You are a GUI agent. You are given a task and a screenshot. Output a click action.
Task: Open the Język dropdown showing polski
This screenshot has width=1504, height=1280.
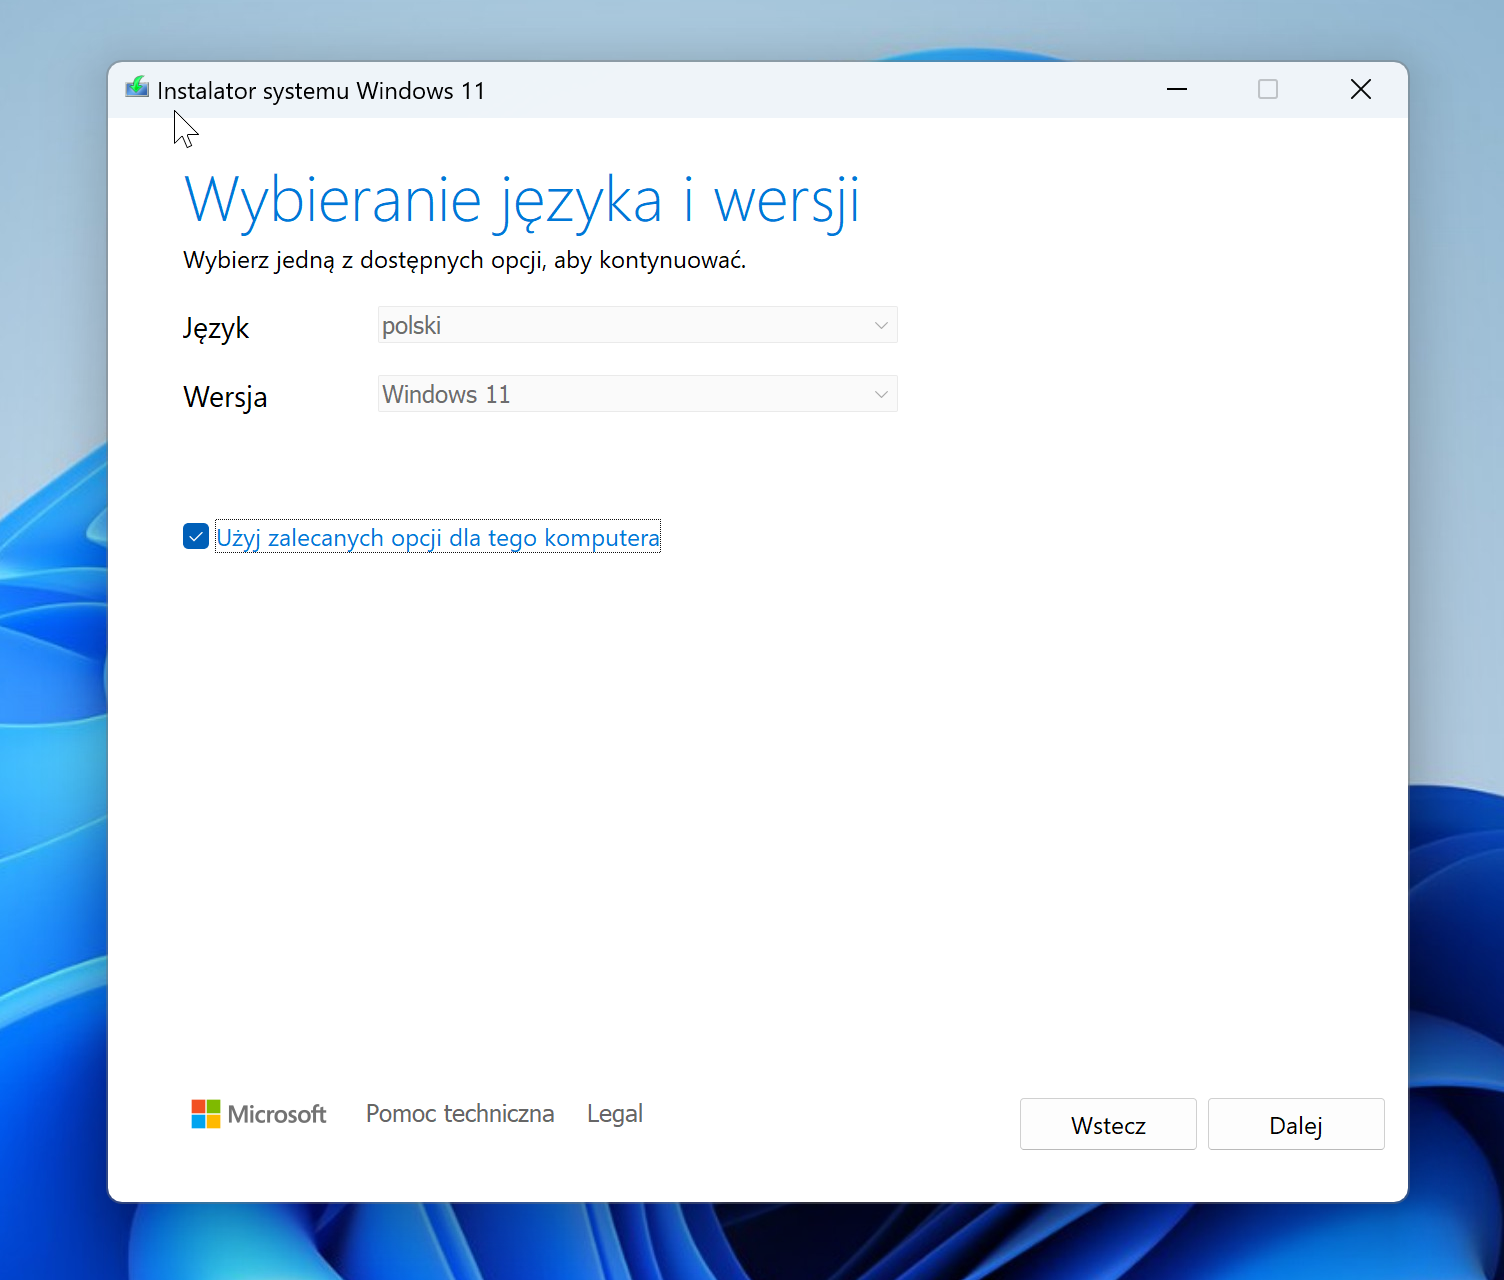pos(637,325)
